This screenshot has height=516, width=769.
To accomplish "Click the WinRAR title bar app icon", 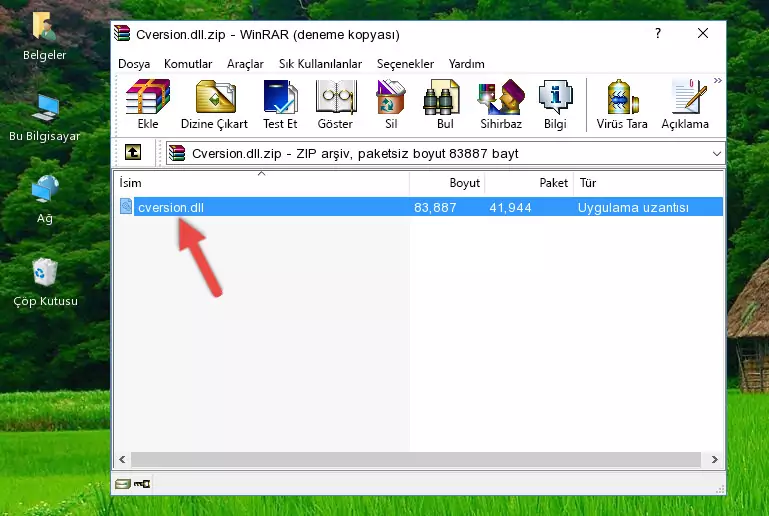I will [x=122, y=34].
